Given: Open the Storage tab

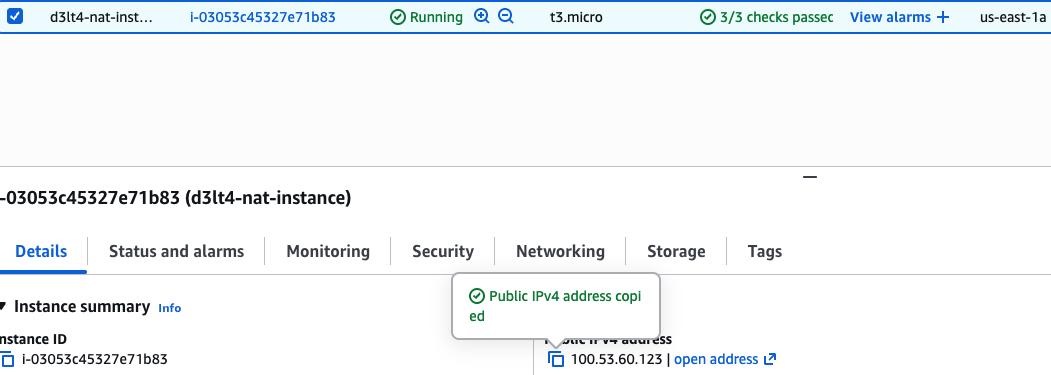Looking at the screenshot, I should [x=676, y=252].
